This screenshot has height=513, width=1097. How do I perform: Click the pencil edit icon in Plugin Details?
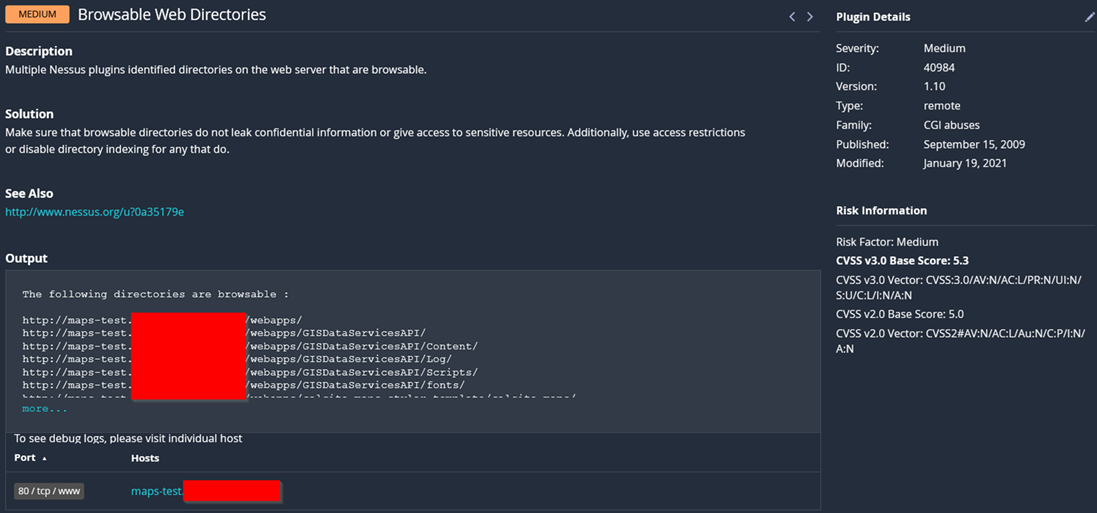[1090, 17]
